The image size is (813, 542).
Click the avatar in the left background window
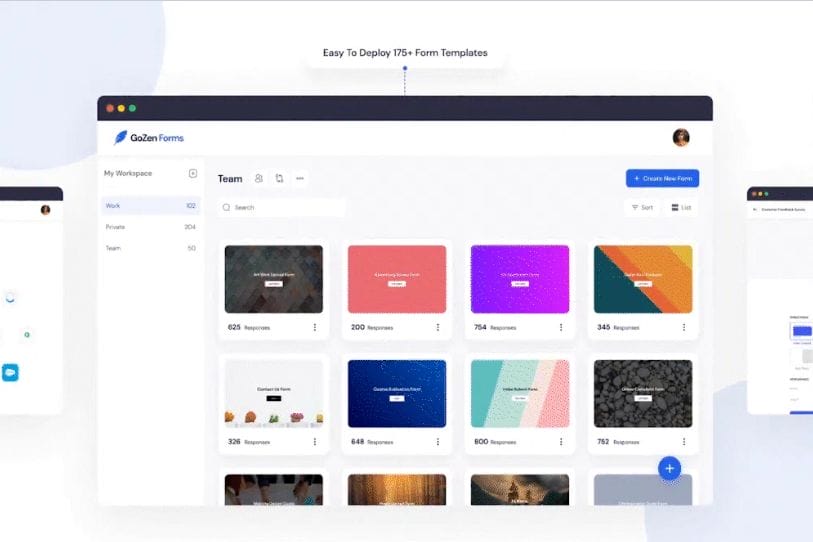[46, 210]
